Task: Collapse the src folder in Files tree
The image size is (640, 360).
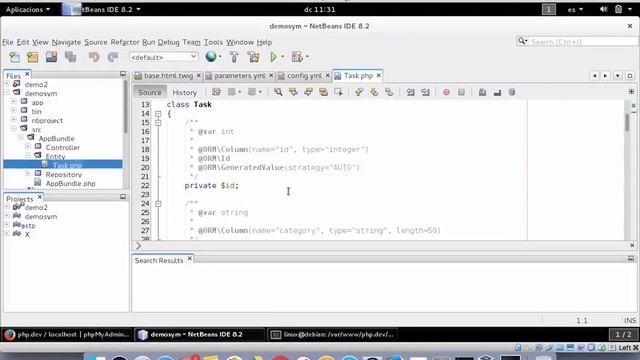Action: (14, 129)
